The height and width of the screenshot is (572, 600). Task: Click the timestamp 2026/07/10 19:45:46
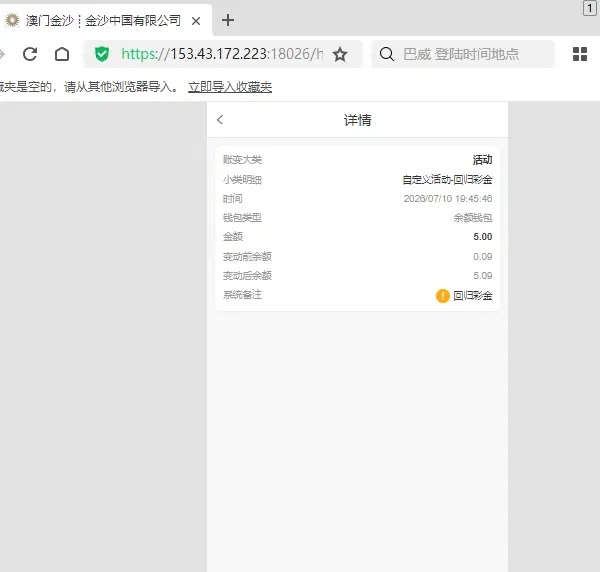coord(448,199)
